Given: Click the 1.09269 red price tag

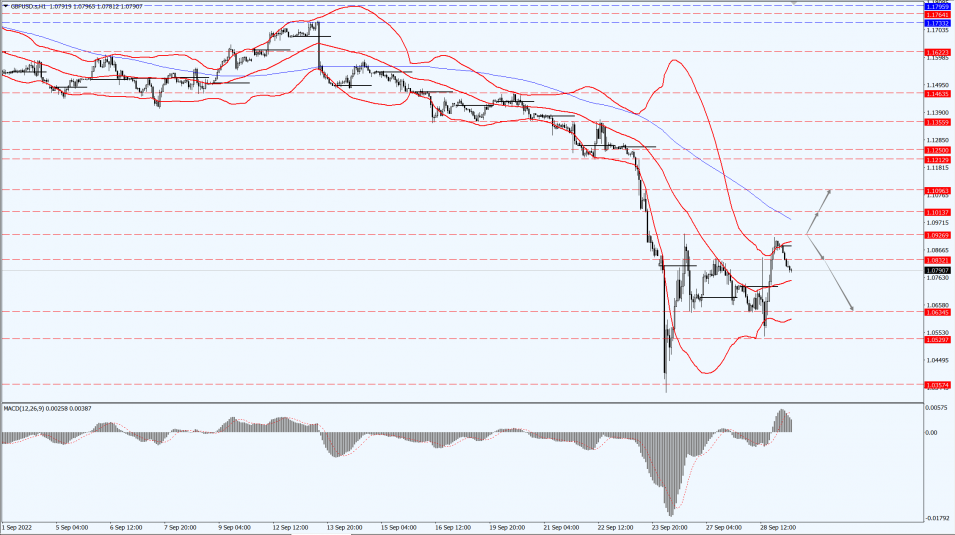Looking at the screenshot, I should [937, 235].
